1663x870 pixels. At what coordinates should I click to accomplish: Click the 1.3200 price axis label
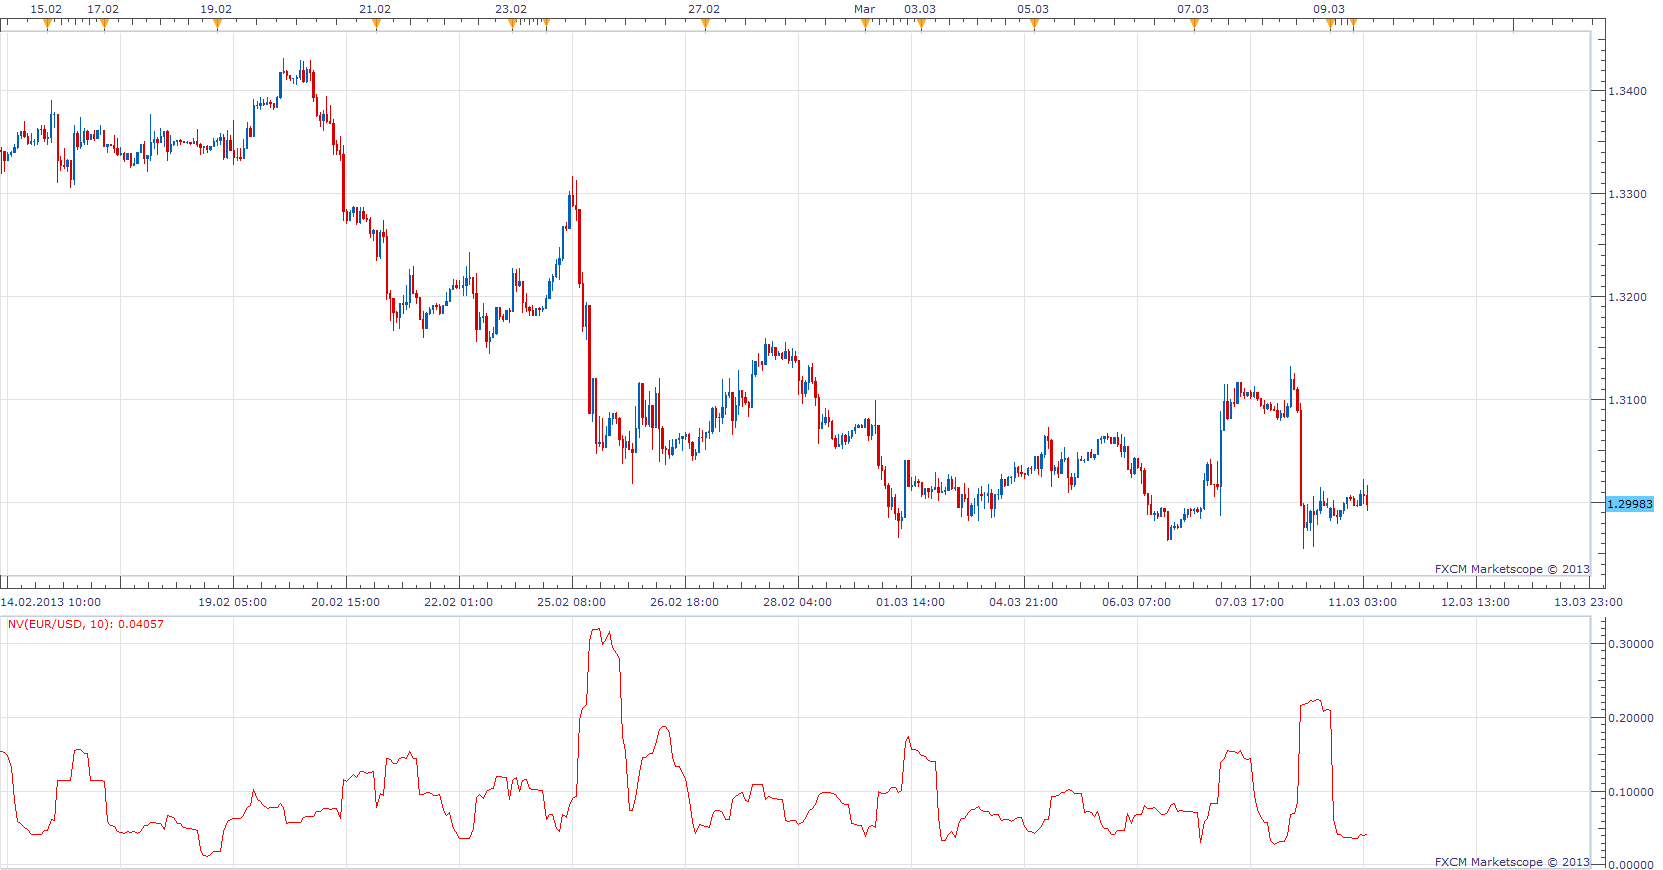point(1627,297)
